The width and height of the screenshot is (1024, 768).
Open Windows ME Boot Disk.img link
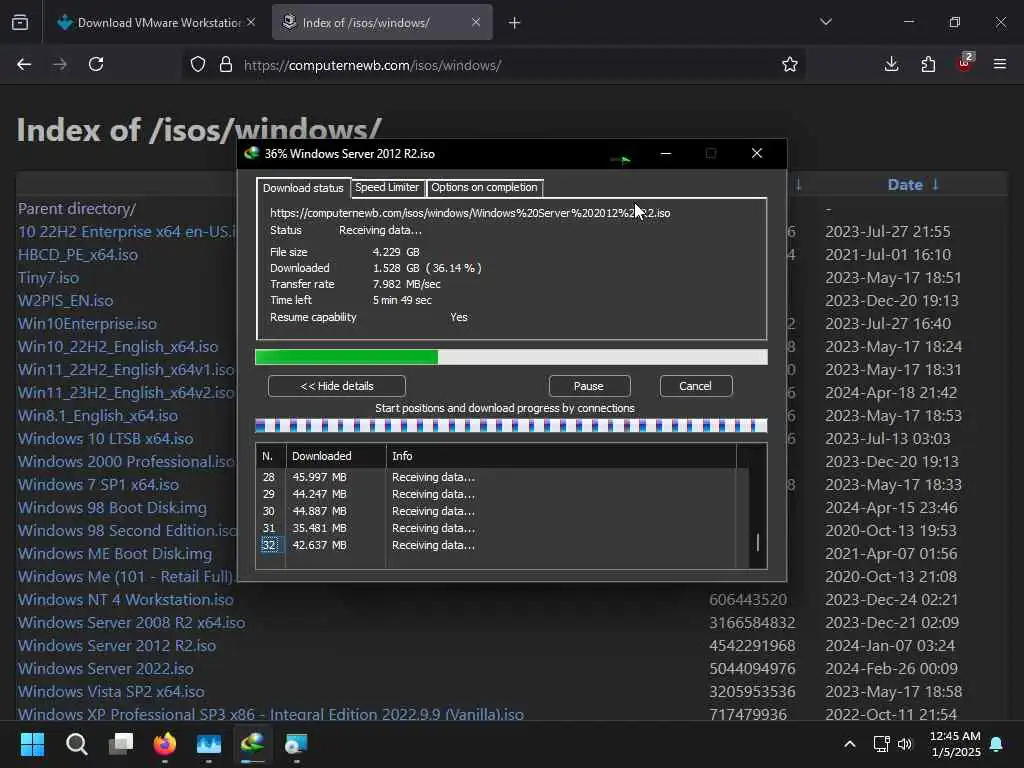point(115,553)
